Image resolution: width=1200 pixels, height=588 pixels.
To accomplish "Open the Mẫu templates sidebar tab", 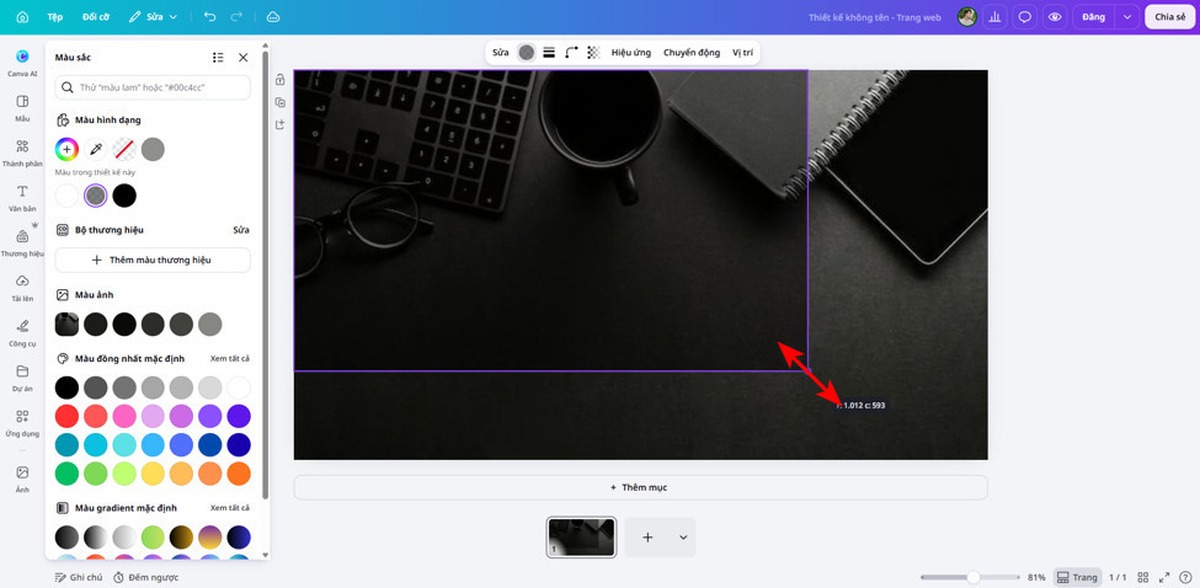I will 22,108.
